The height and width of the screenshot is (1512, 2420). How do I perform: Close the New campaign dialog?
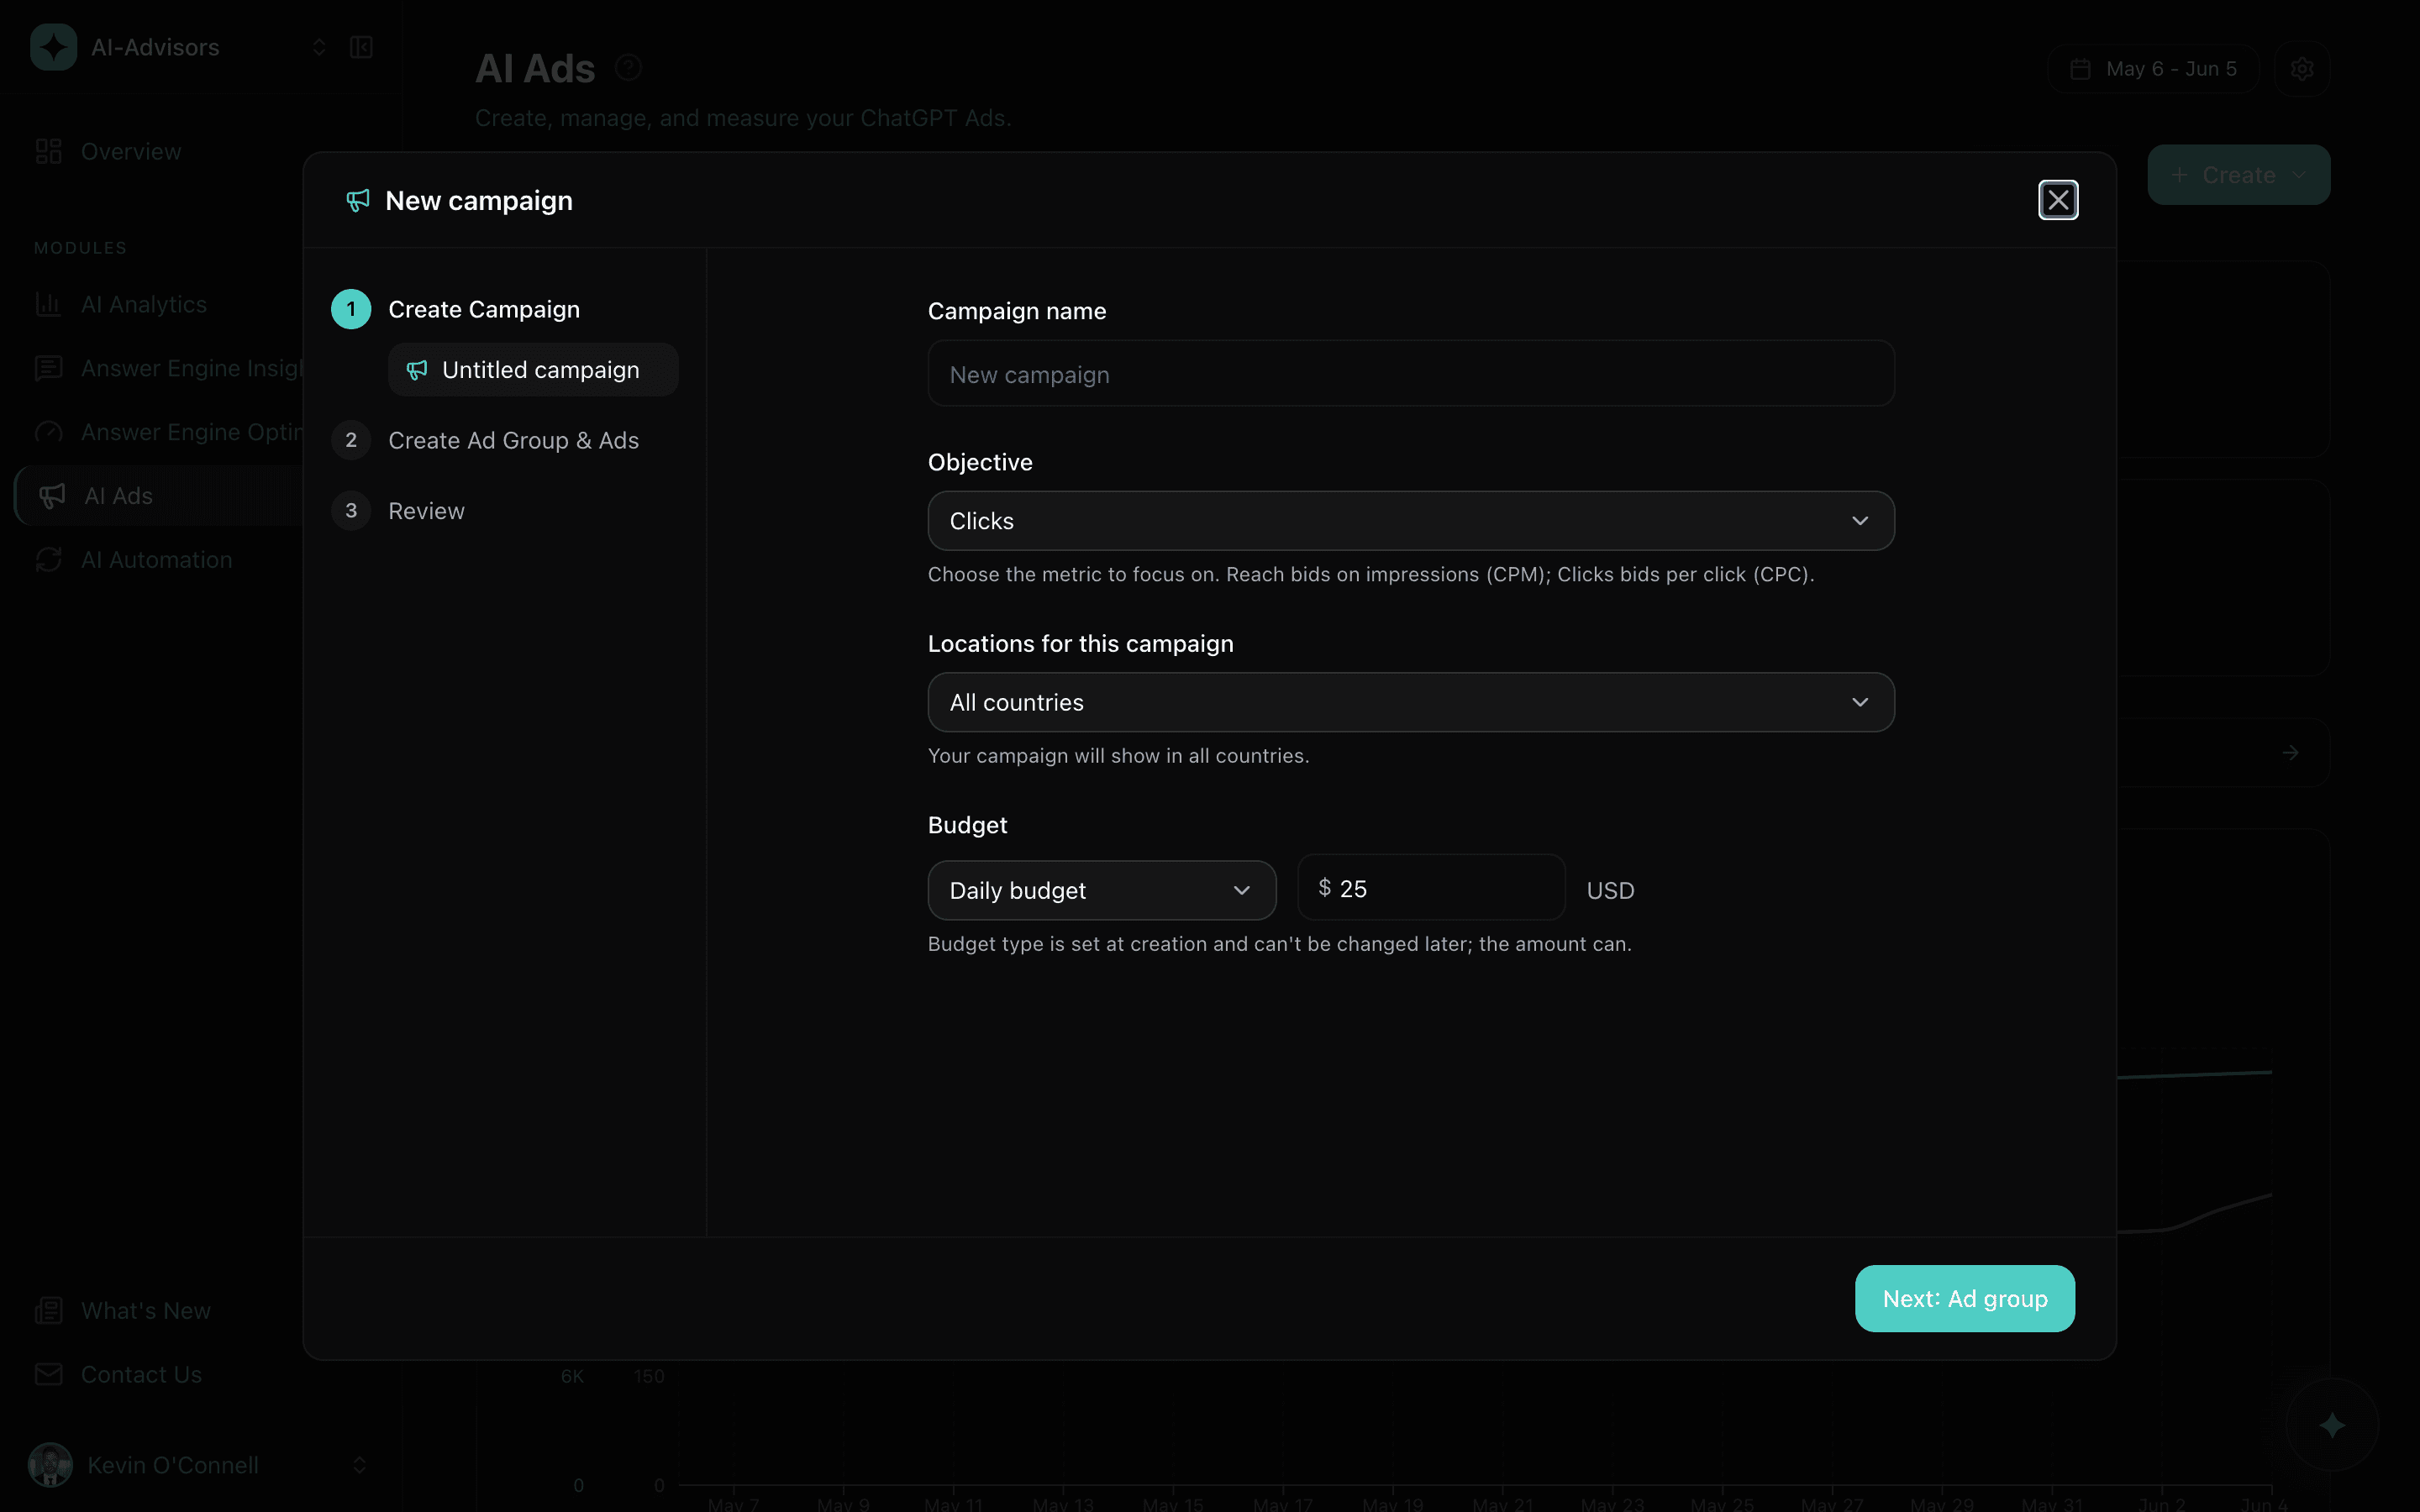coord(2058,200)
